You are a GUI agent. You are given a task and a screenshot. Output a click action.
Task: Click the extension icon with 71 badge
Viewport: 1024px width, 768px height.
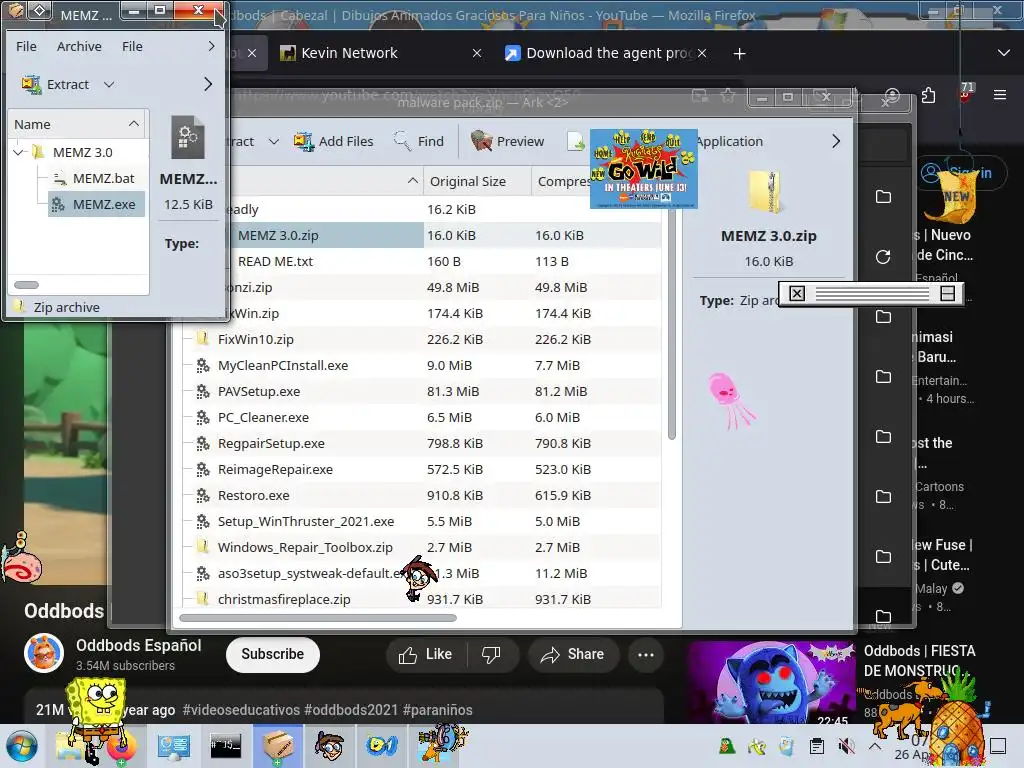[x=965, y=92]
